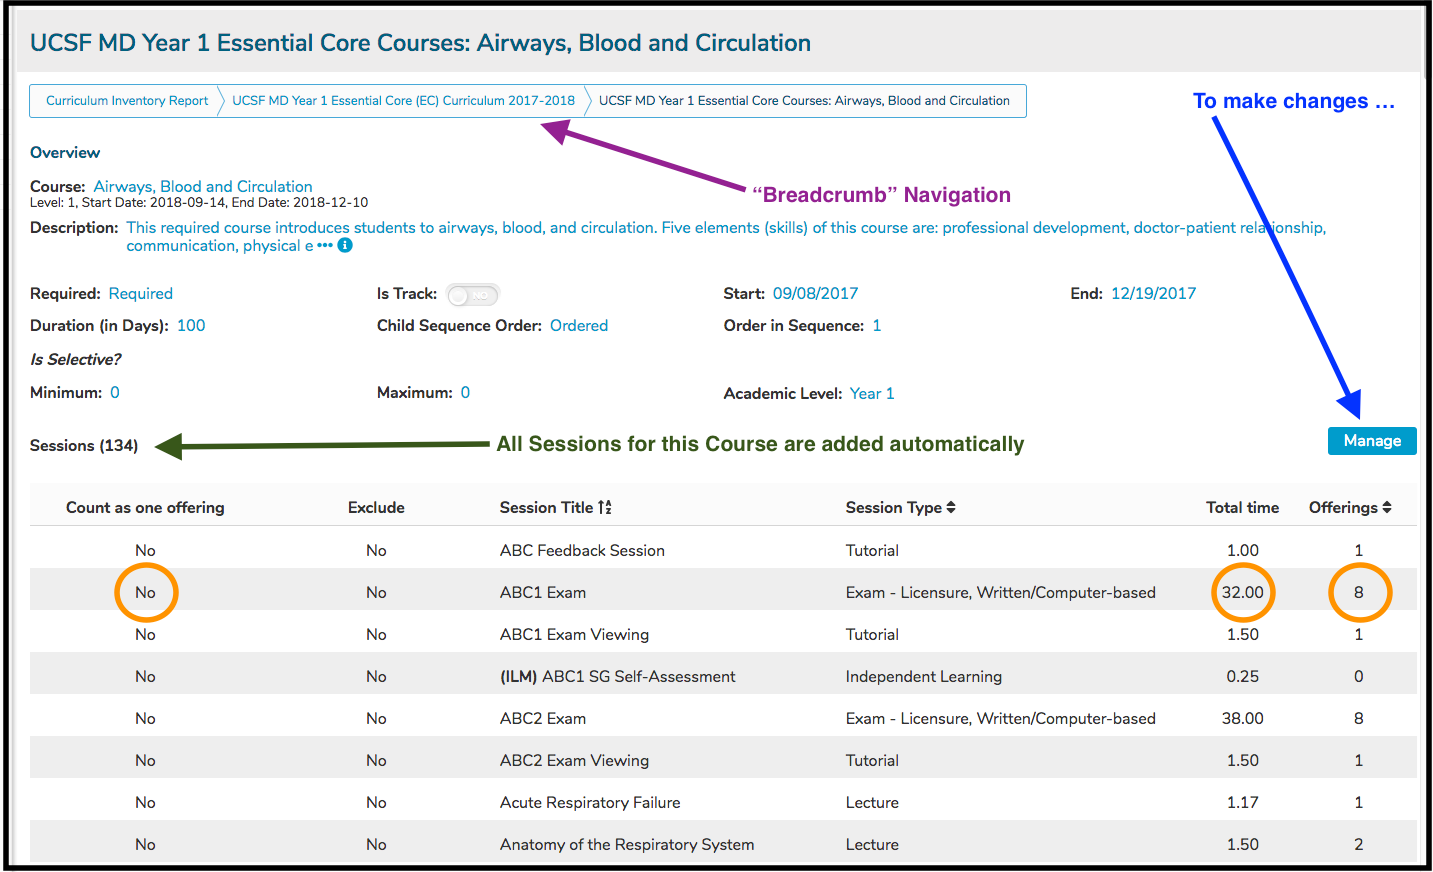Edit the Required value
This screenshot has width=1433, height=872.
coord(141,293)
